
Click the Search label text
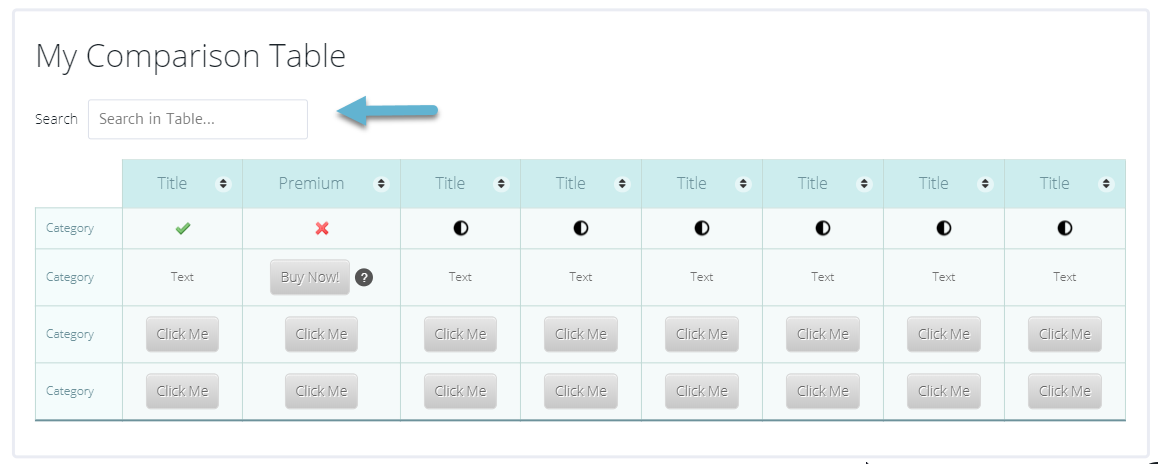coord(56,119)
